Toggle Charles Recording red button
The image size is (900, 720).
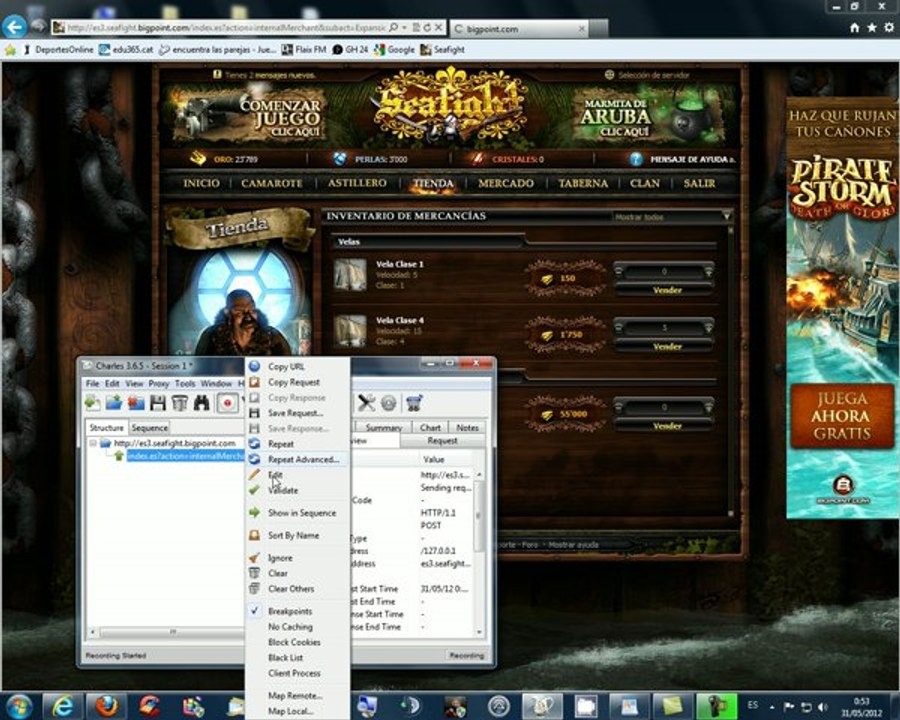click(227, 403)
